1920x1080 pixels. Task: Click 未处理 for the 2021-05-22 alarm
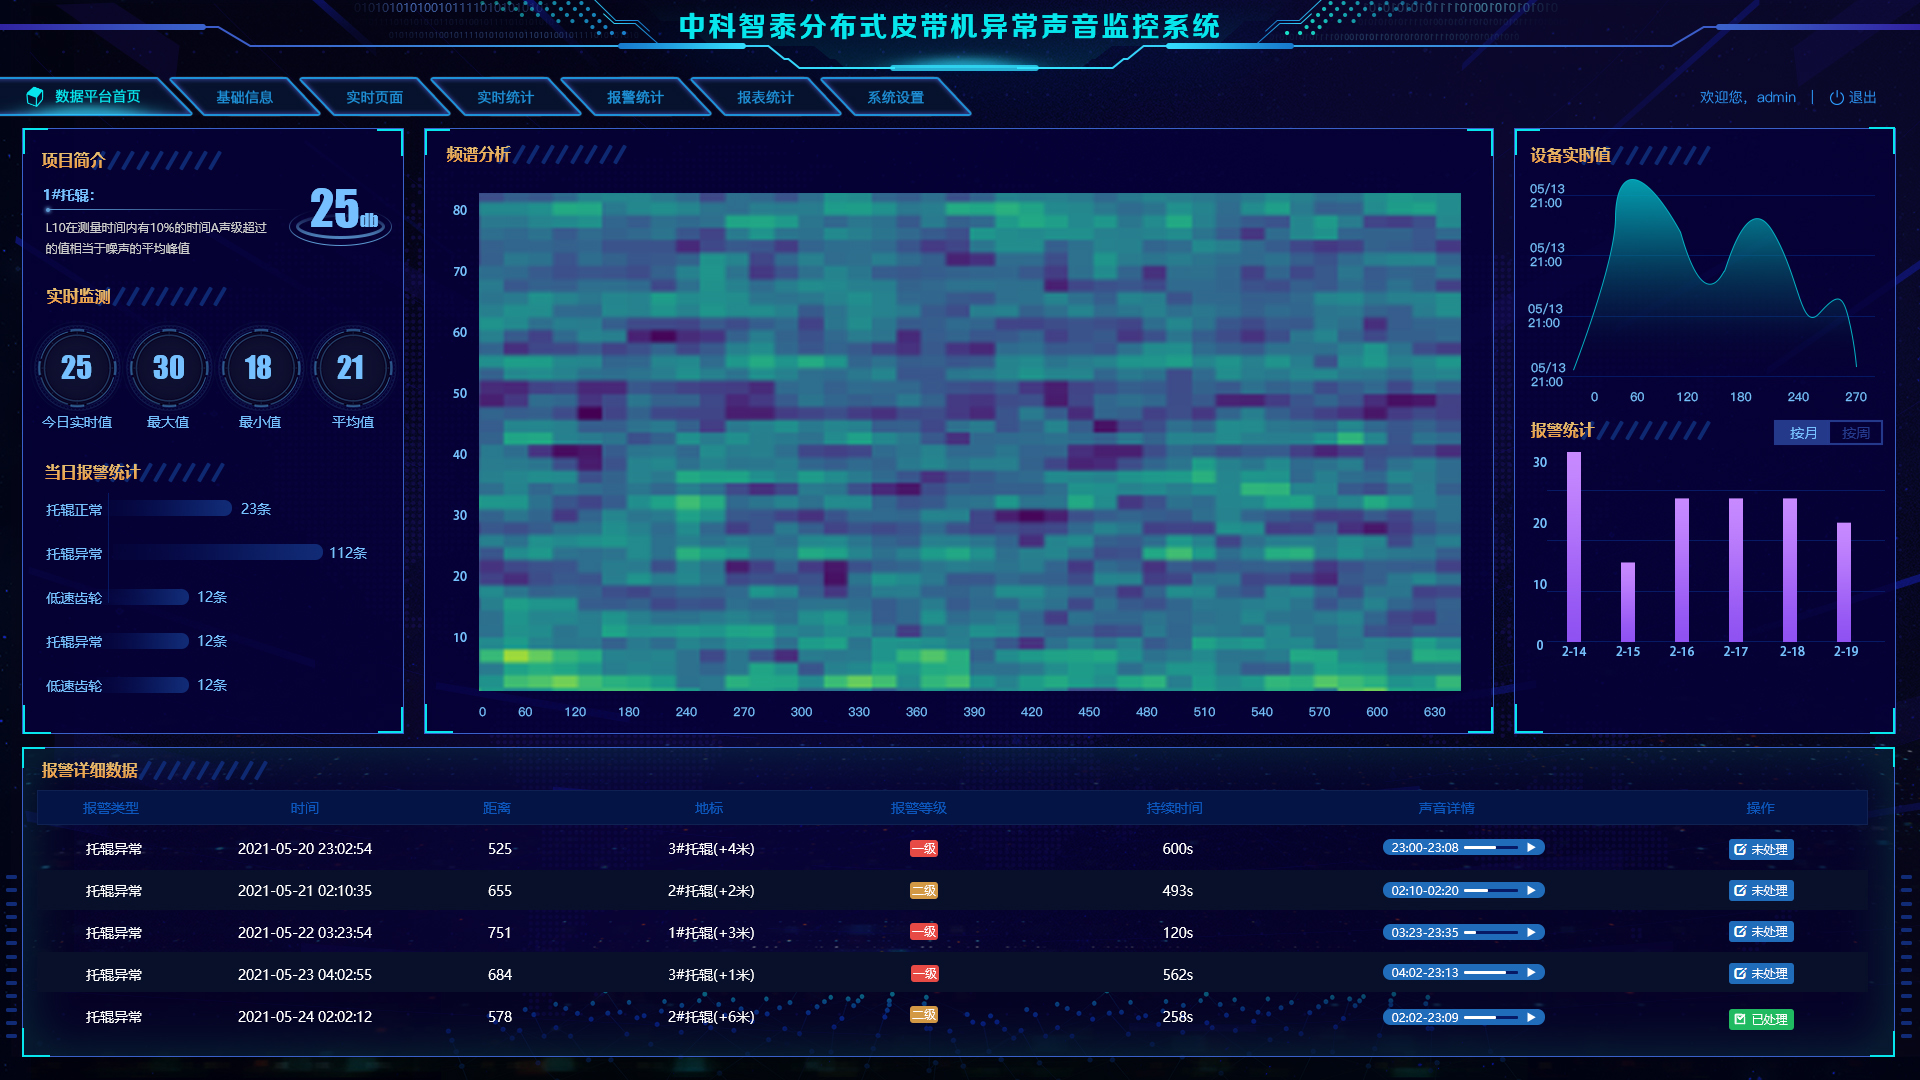click(x=1760, y=931)
